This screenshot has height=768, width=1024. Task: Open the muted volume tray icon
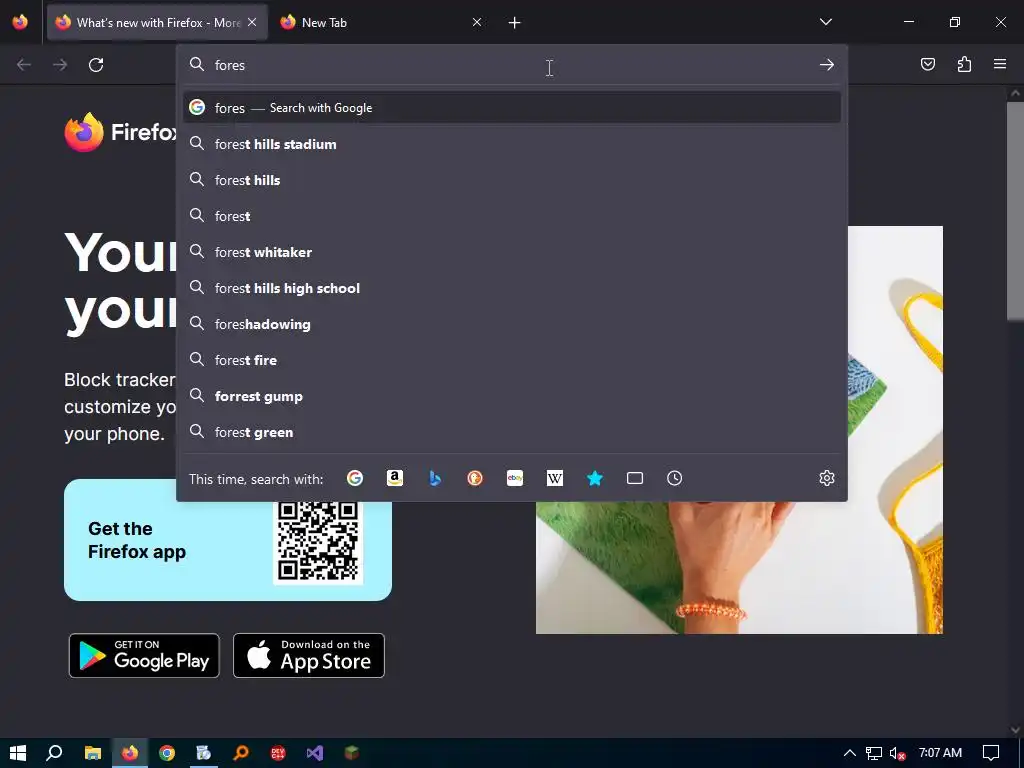click(x=898, y=753)
